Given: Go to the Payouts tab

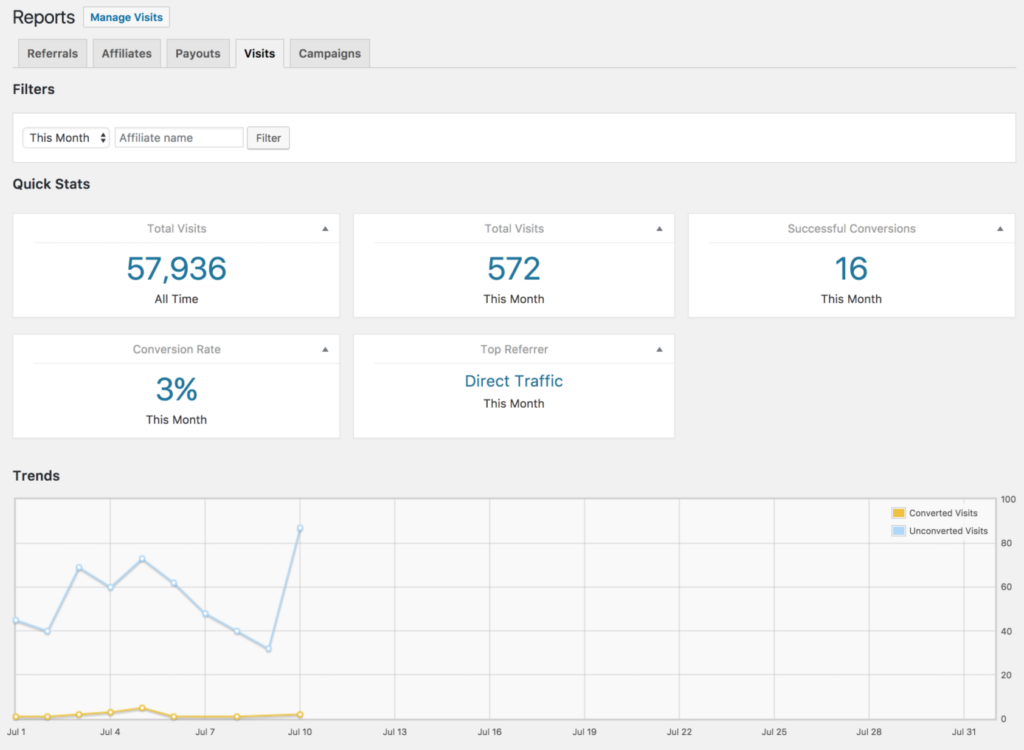Looking at the screenshot, I should pos(198,54).
